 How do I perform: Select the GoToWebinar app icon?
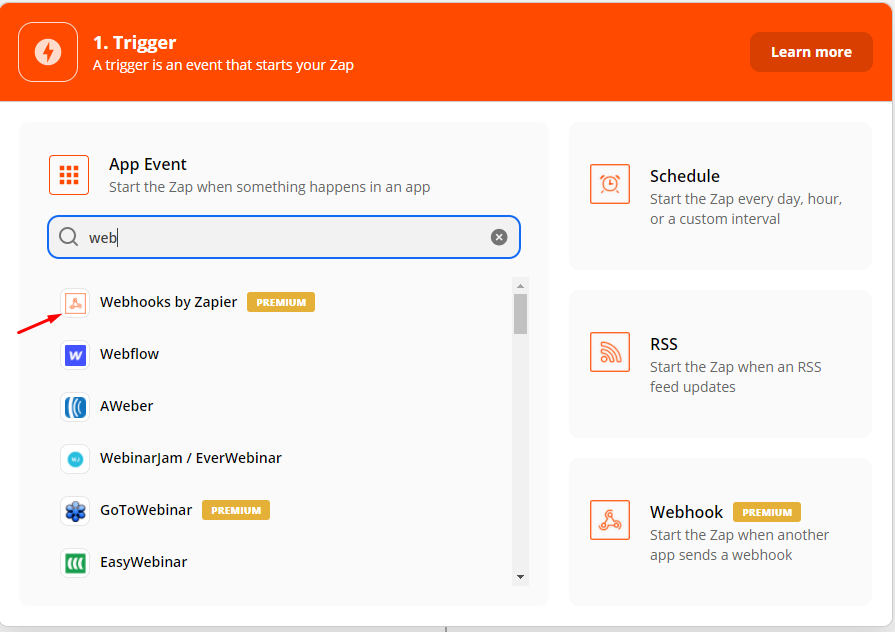click(75, 511)
